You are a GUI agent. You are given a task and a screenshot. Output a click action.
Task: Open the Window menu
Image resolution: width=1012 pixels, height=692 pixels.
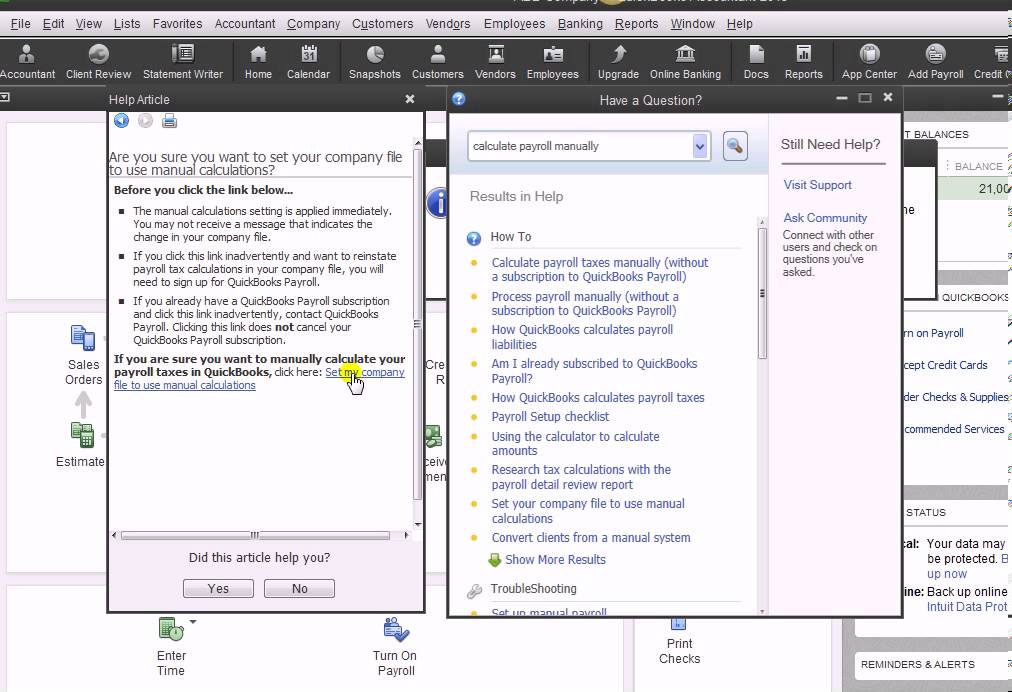(693, 24)
